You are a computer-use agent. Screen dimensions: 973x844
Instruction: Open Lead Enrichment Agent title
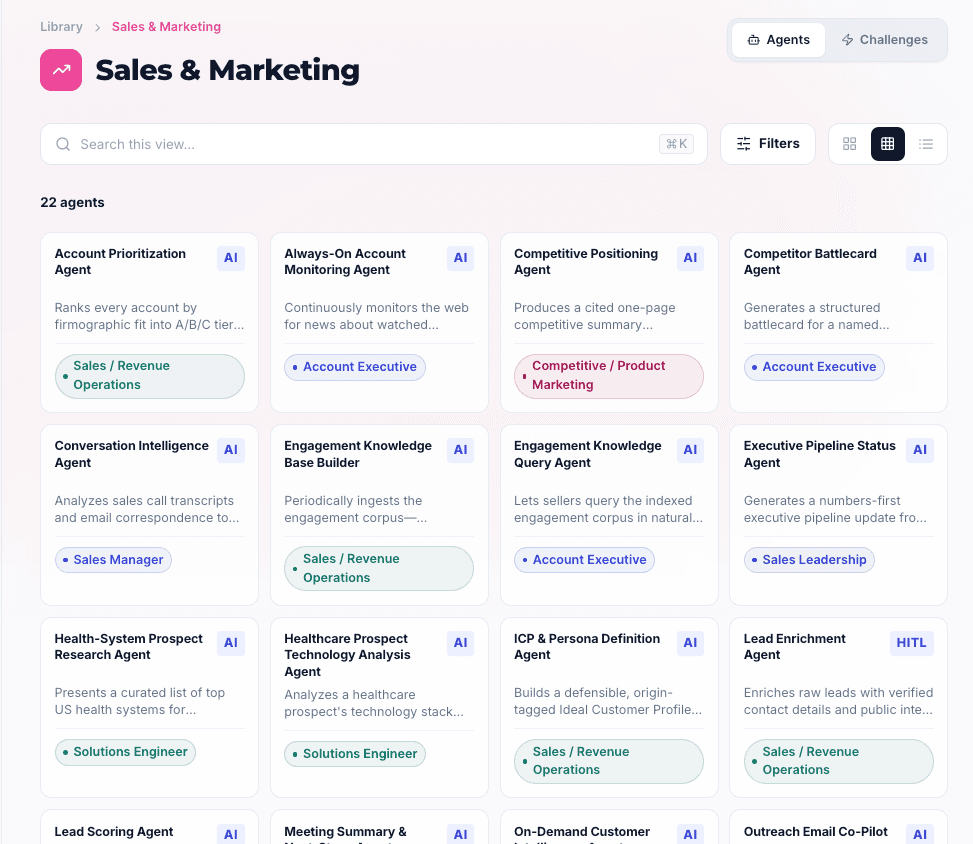click(795, 647)
